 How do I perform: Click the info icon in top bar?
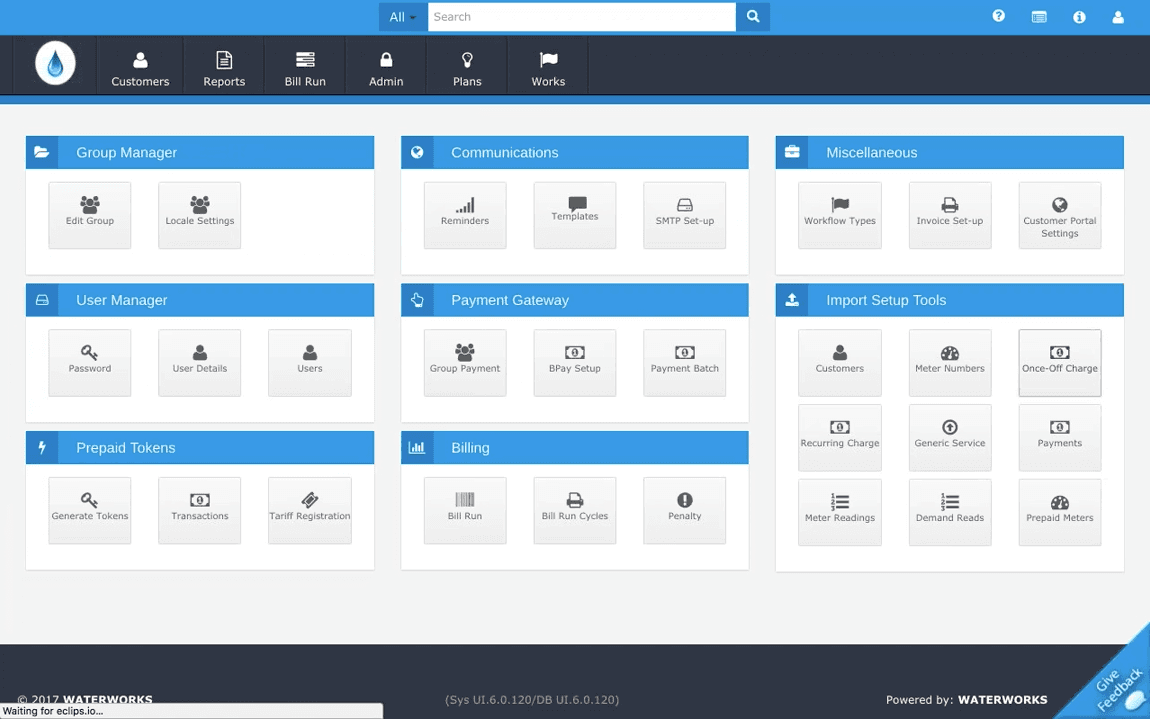1079,17
